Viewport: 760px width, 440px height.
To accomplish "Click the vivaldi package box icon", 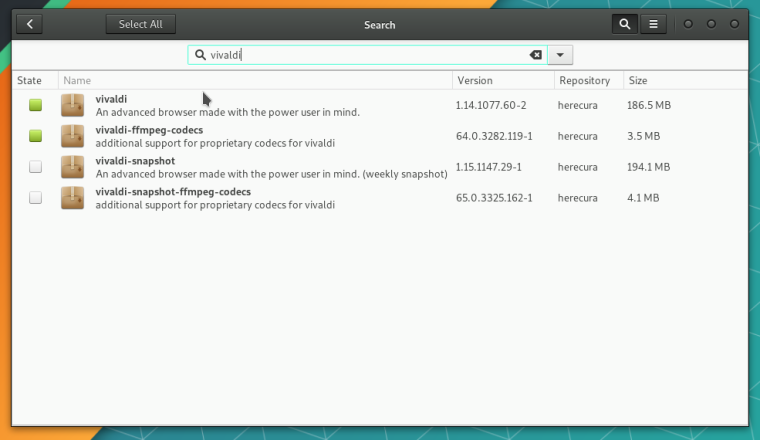I will point(72,105).
